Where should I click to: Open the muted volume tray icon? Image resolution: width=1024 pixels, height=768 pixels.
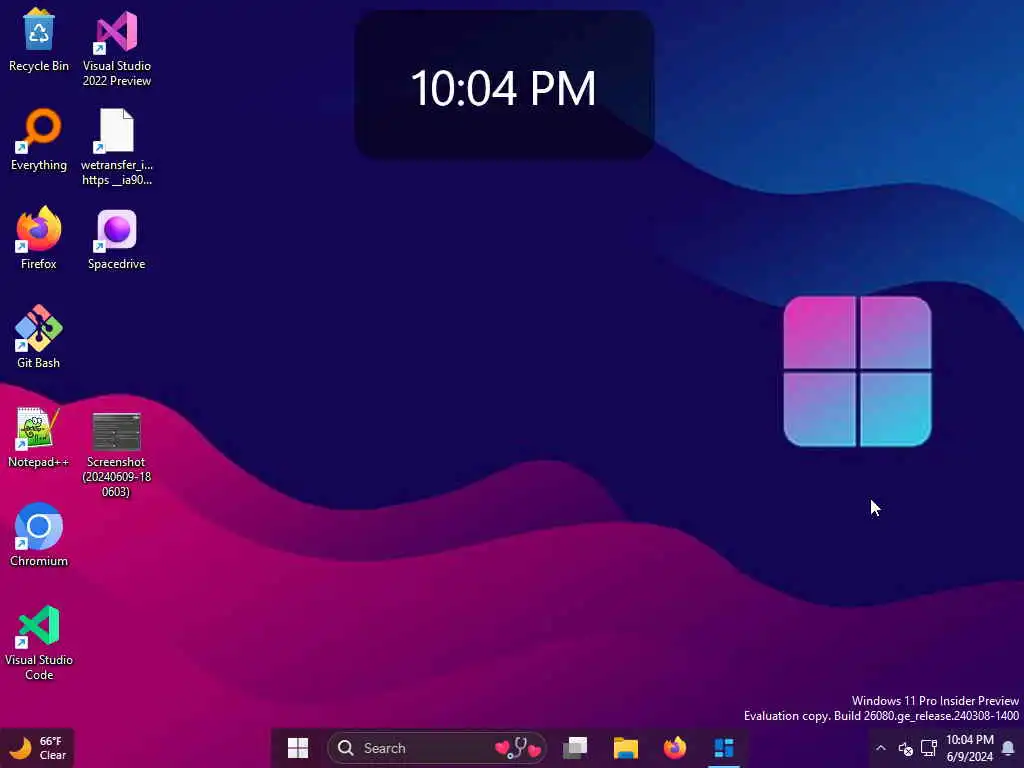[905, 748]
